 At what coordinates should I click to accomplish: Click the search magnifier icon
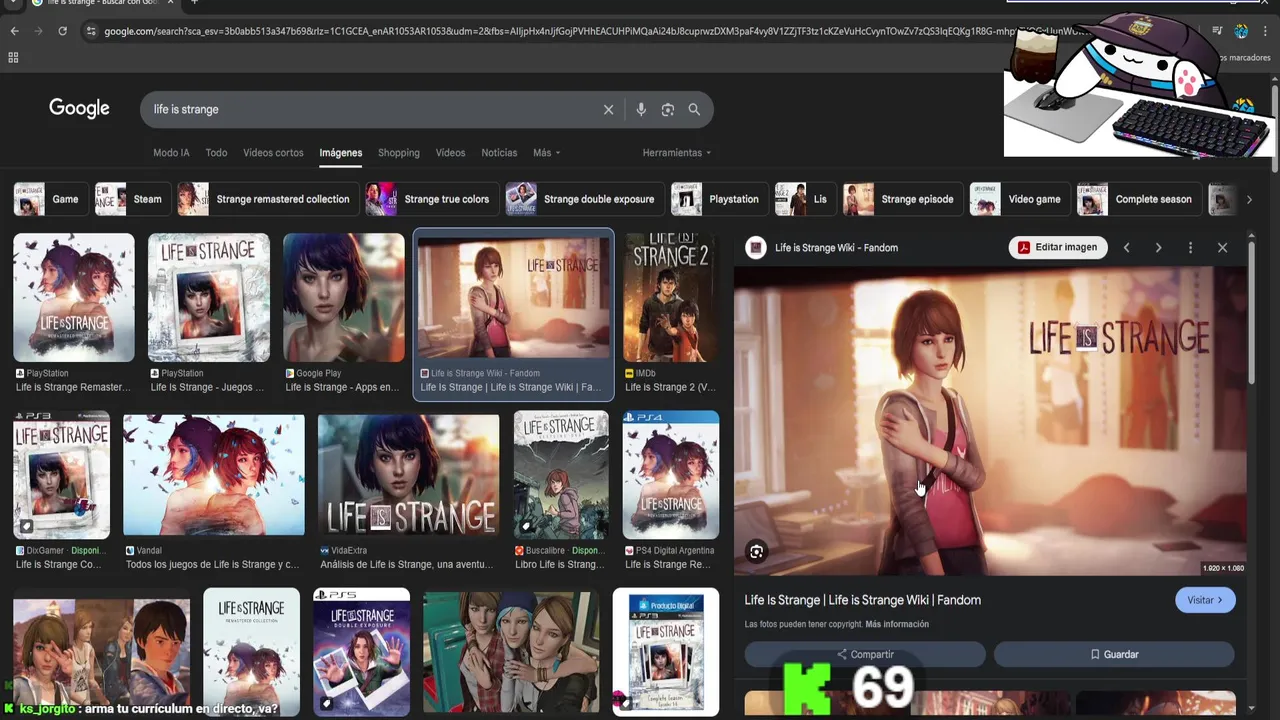pos(694,110)
